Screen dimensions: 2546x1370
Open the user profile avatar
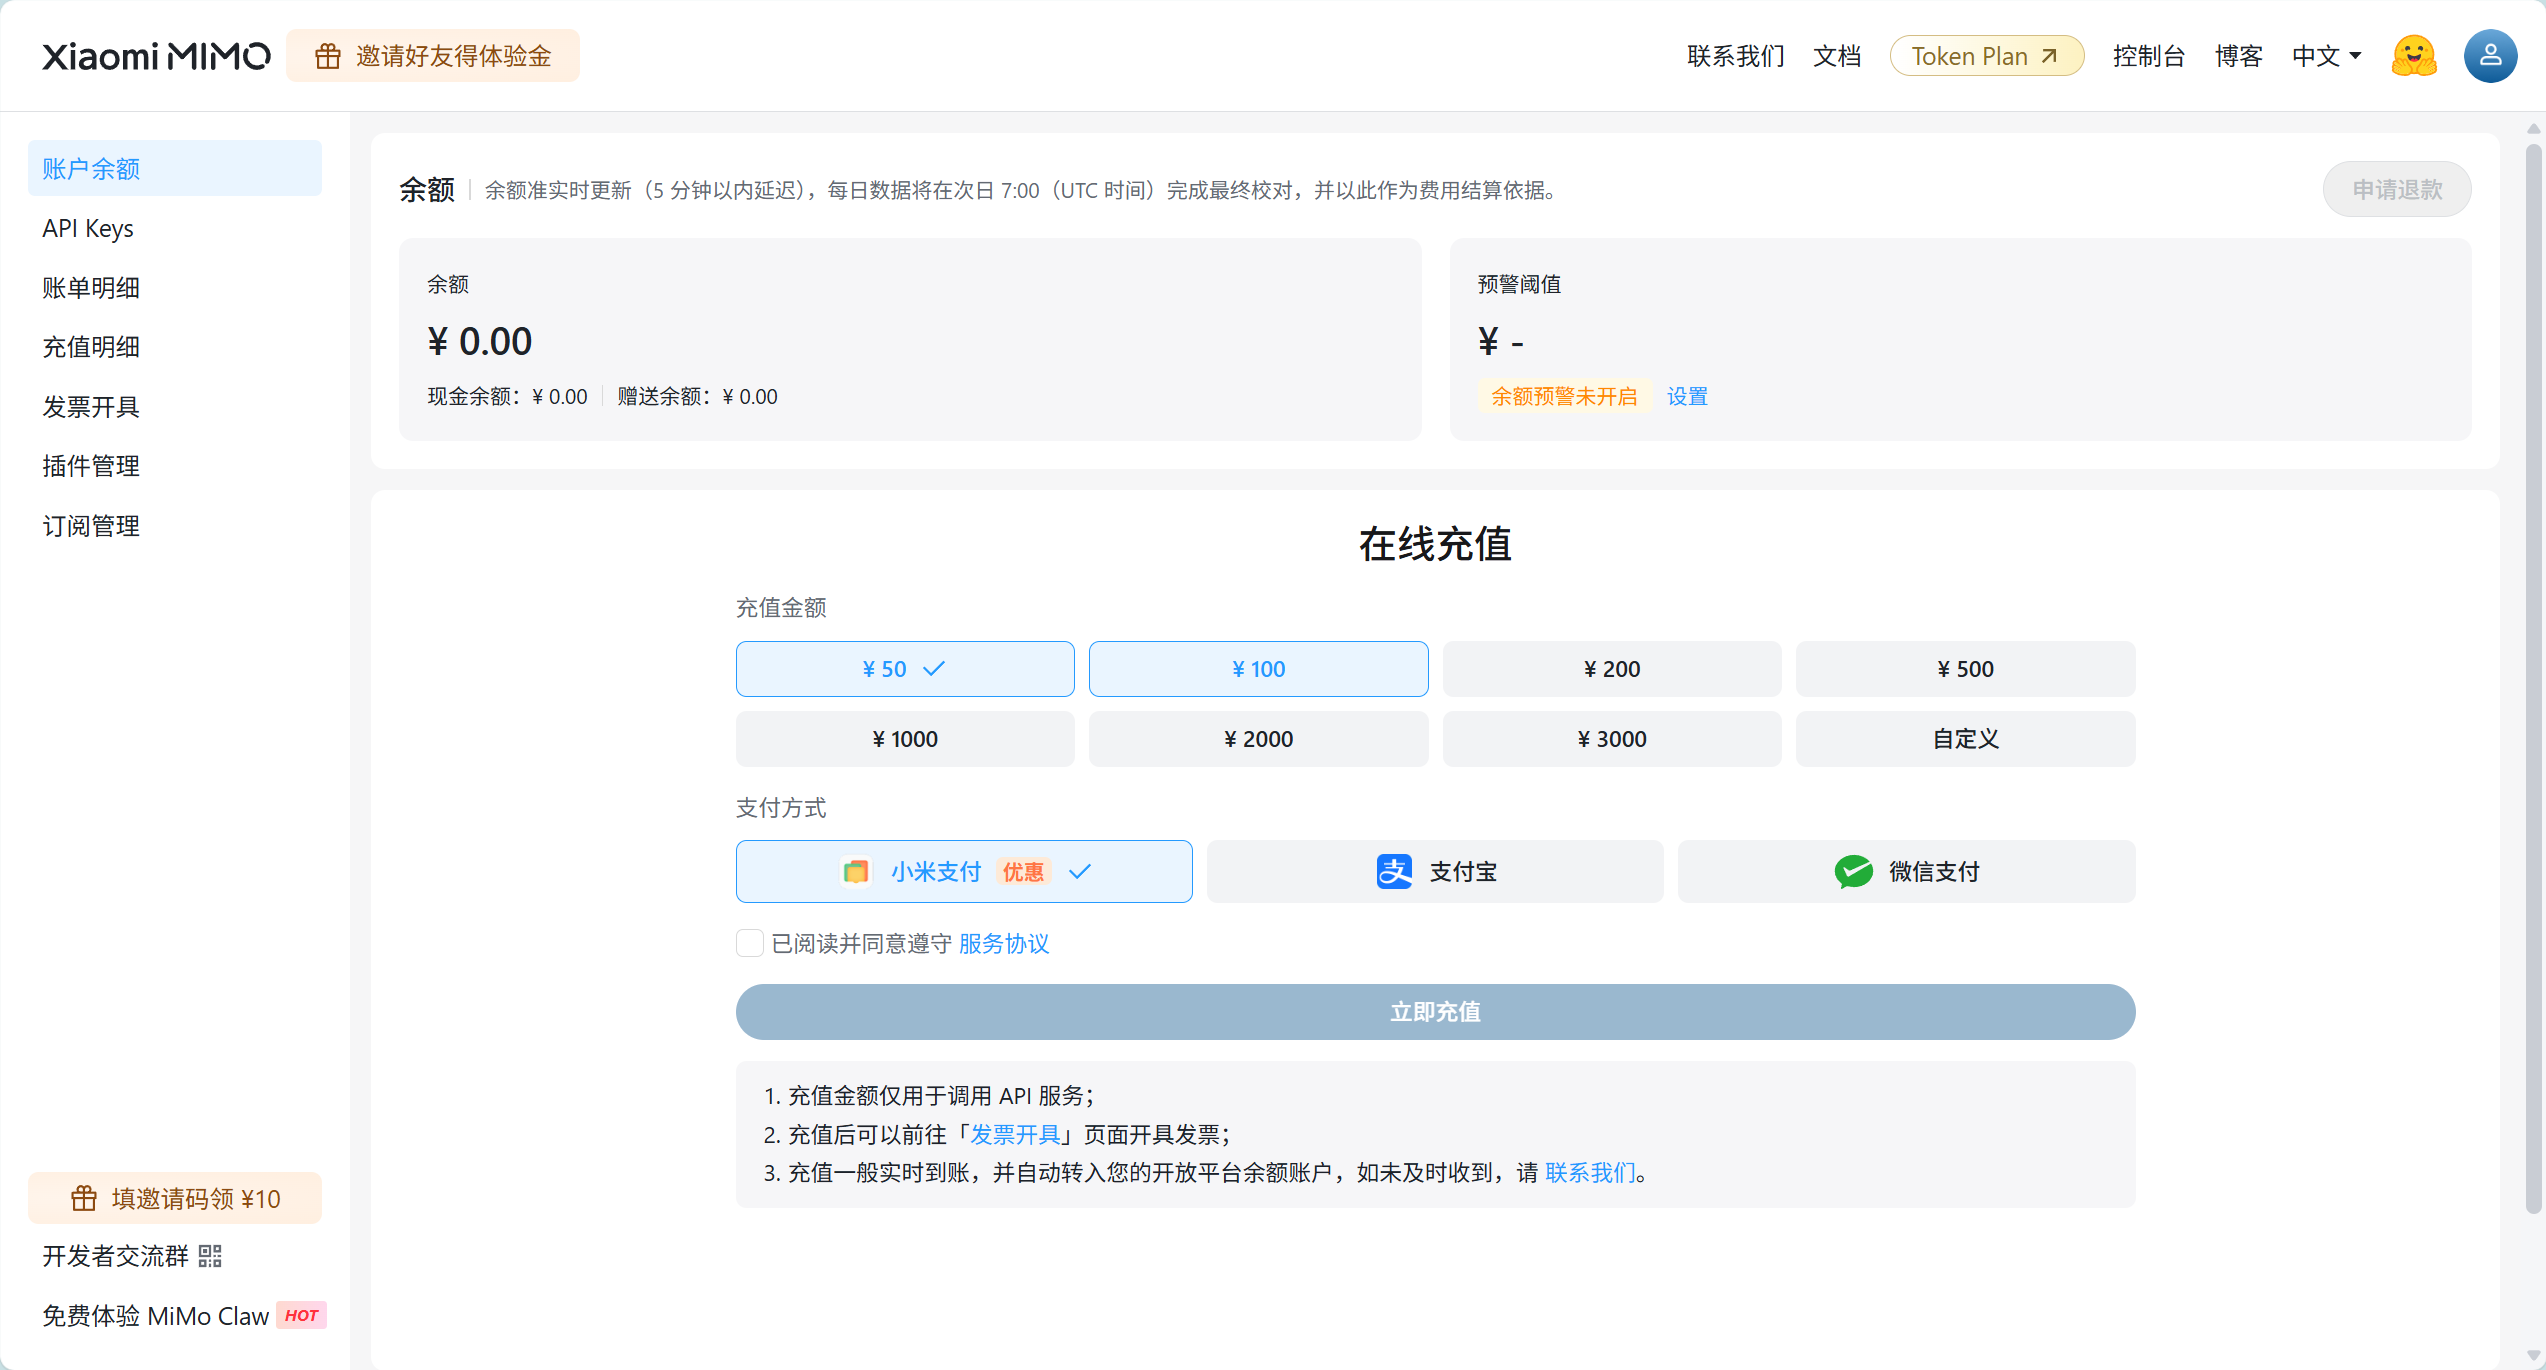[2490, 56]
